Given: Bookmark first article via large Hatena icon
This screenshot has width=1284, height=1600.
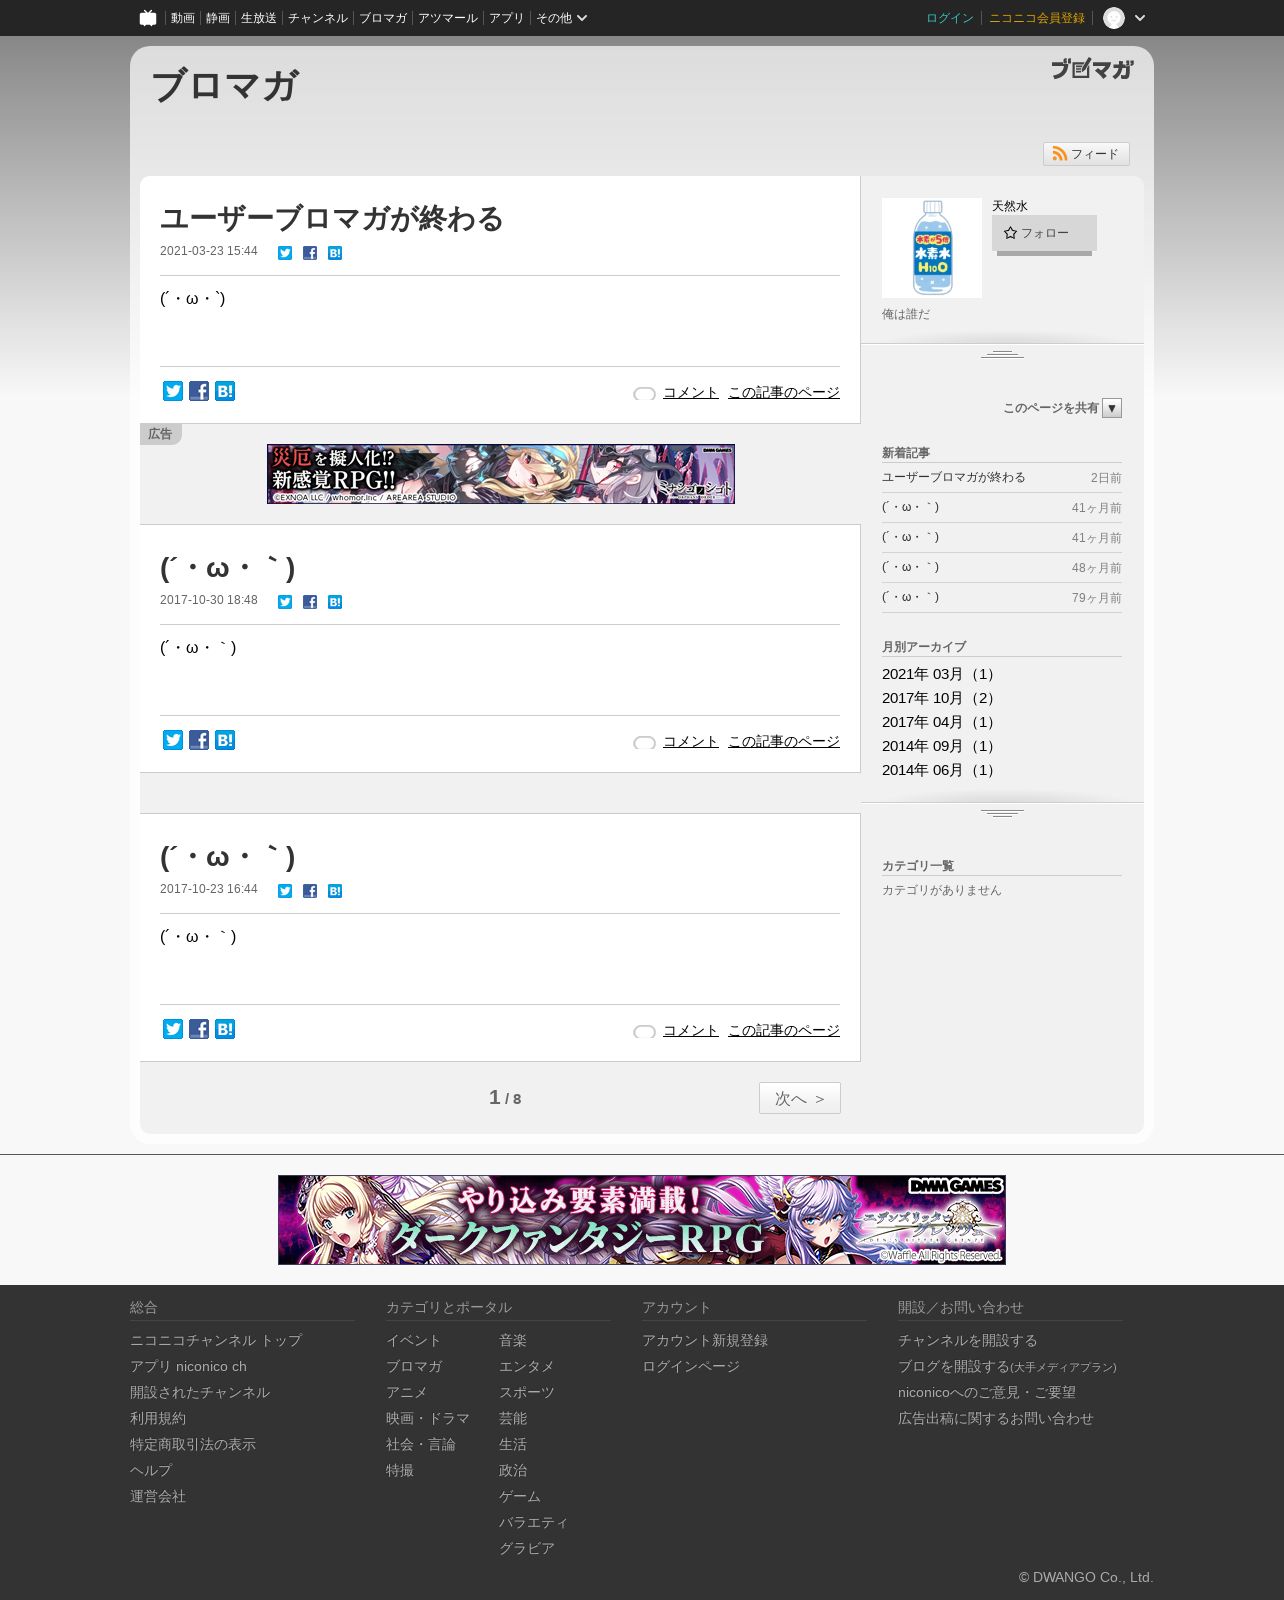Looking at the screenshot, I should click(x=225, y=391).
